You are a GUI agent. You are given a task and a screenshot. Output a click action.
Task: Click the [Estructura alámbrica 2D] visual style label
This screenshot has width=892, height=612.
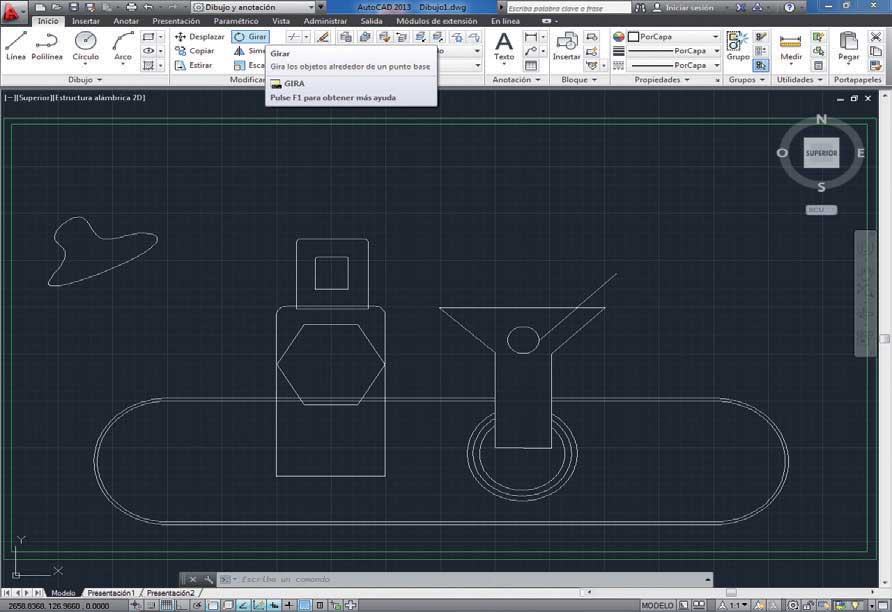click(99, 98)
